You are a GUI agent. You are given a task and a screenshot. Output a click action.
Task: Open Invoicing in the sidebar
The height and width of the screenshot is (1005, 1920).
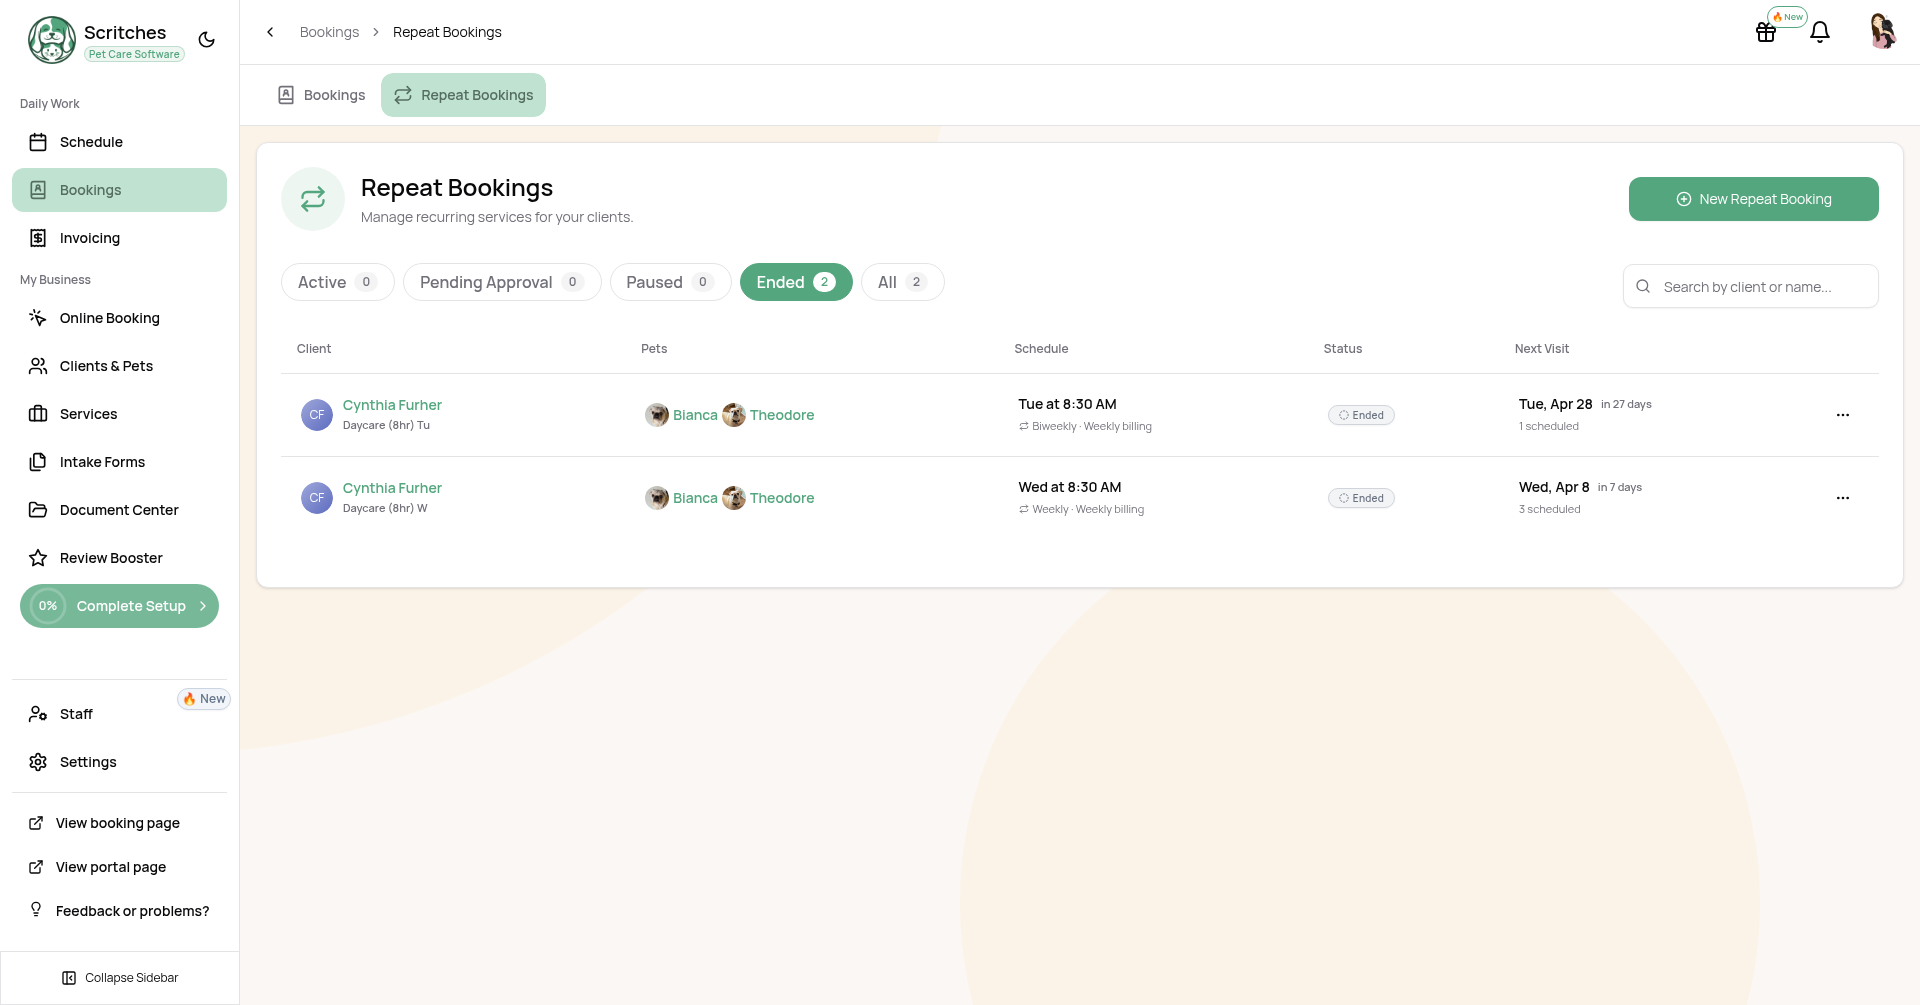tap(90, 238)
